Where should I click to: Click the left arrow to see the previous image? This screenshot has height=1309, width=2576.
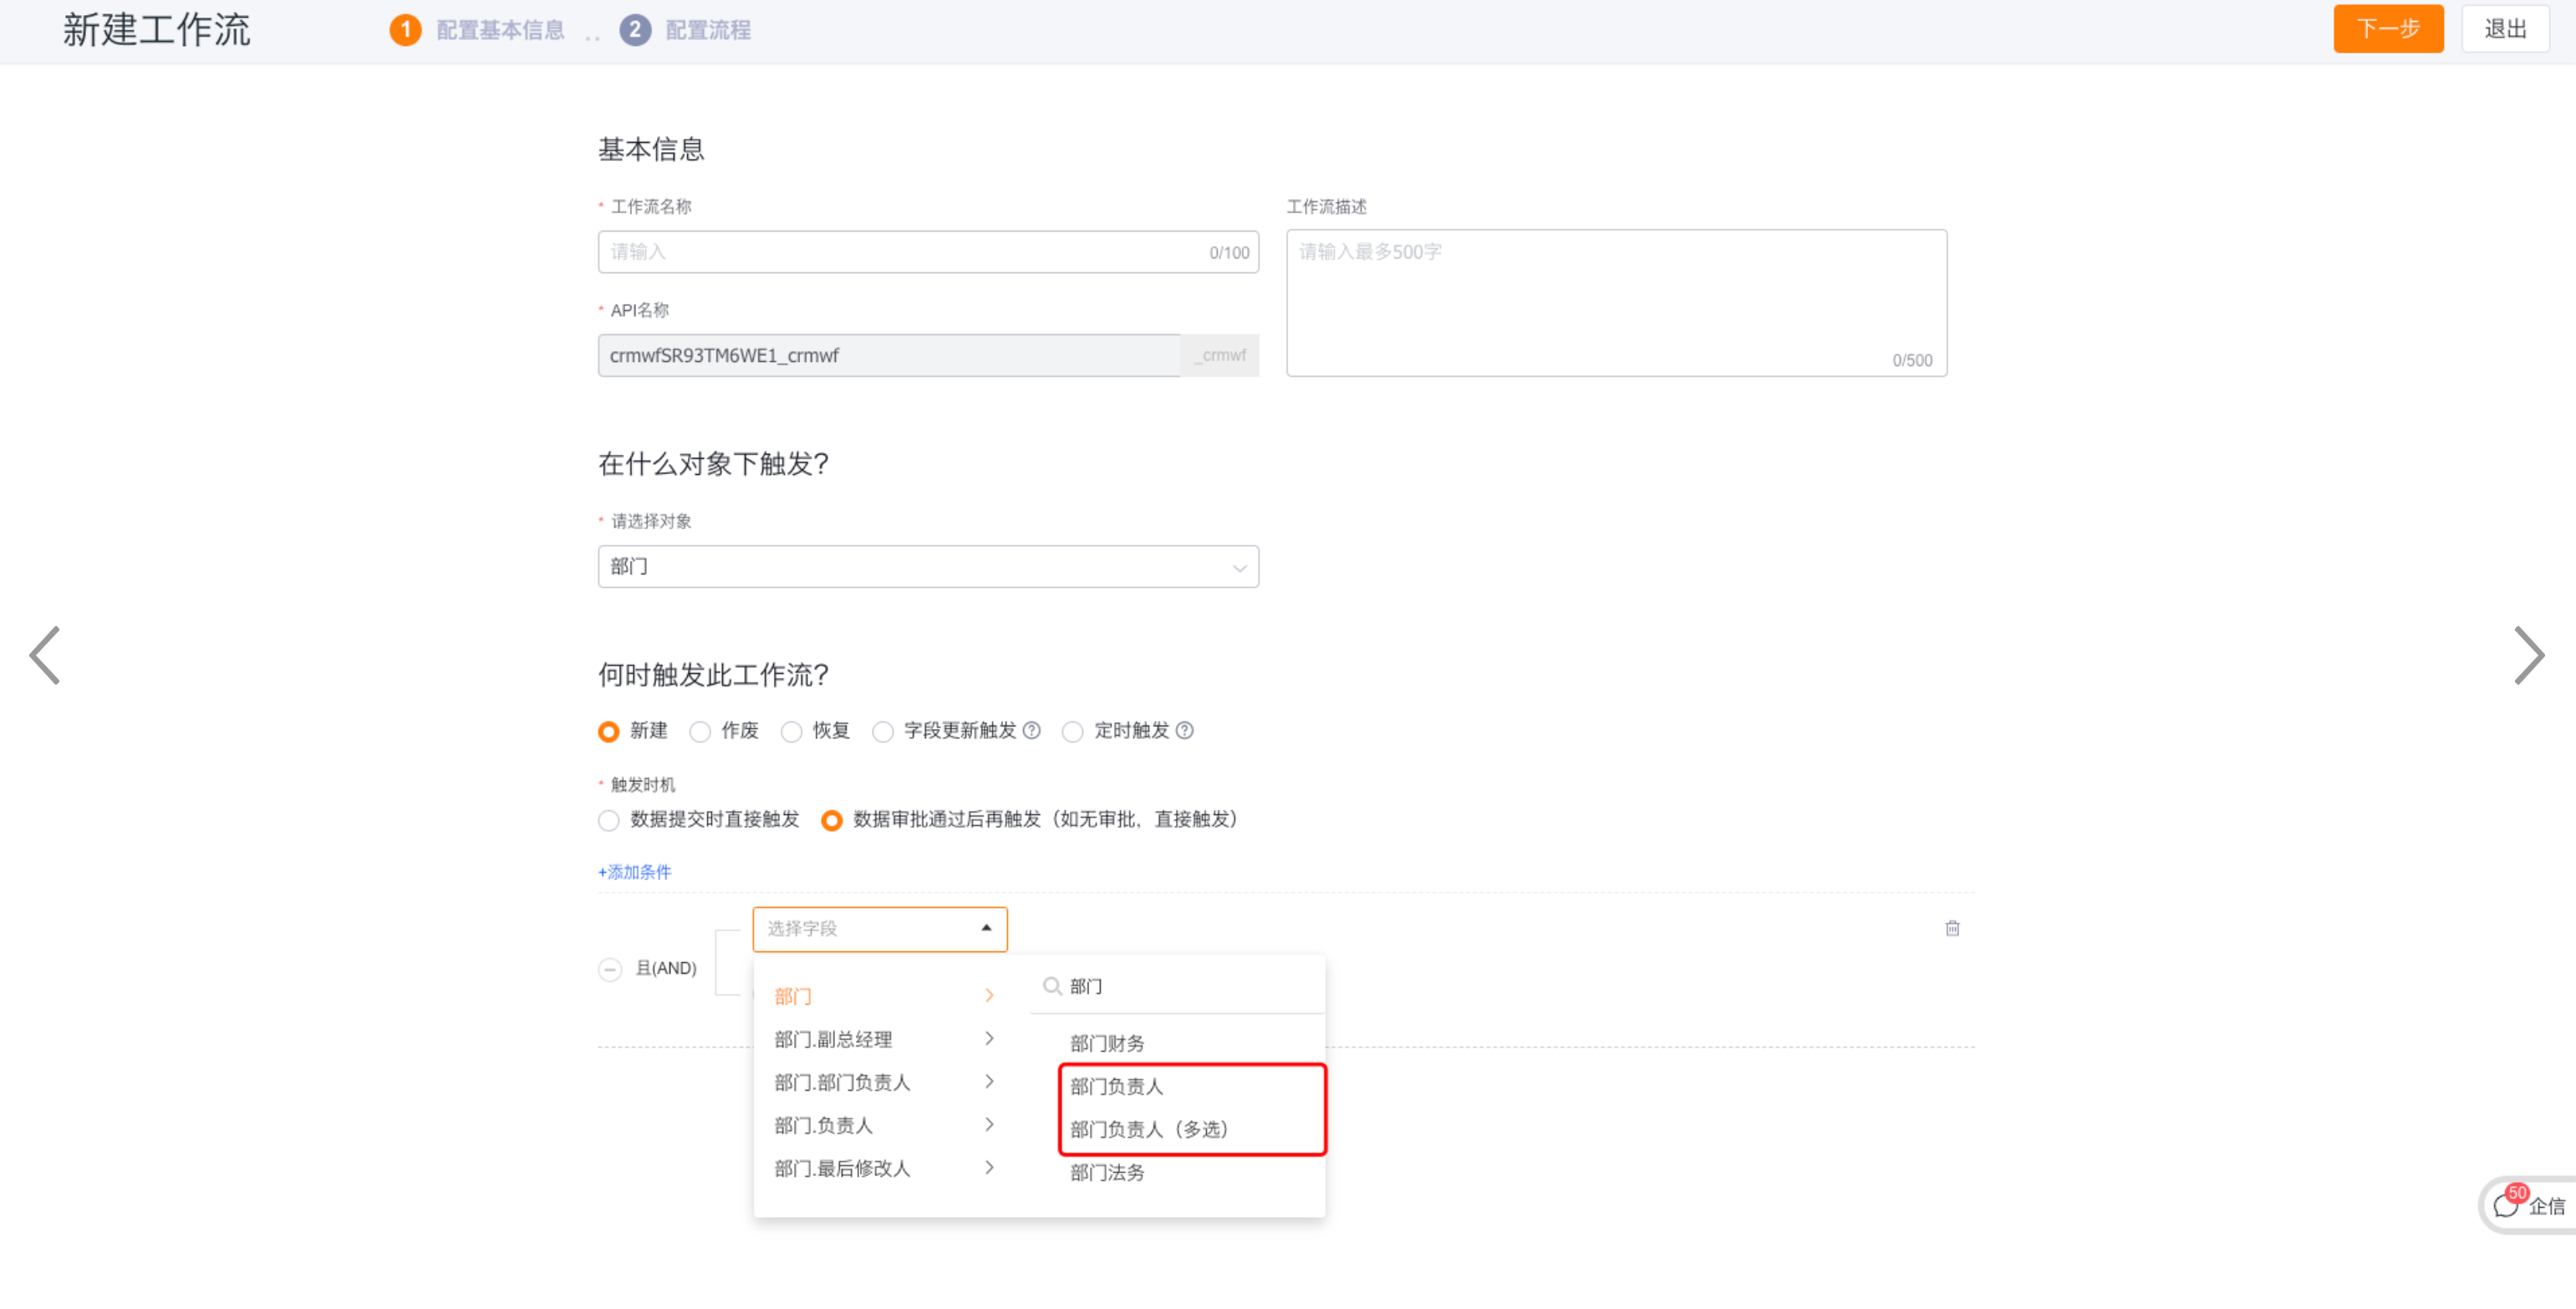[45, 656]
